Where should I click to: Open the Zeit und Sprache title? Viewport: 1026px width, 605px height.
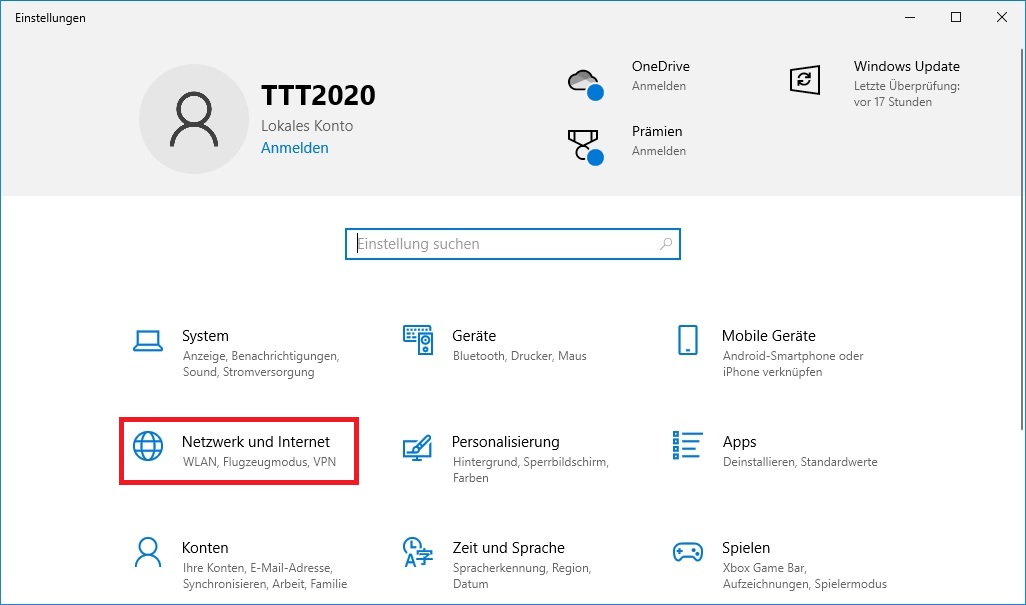point(508,547)
